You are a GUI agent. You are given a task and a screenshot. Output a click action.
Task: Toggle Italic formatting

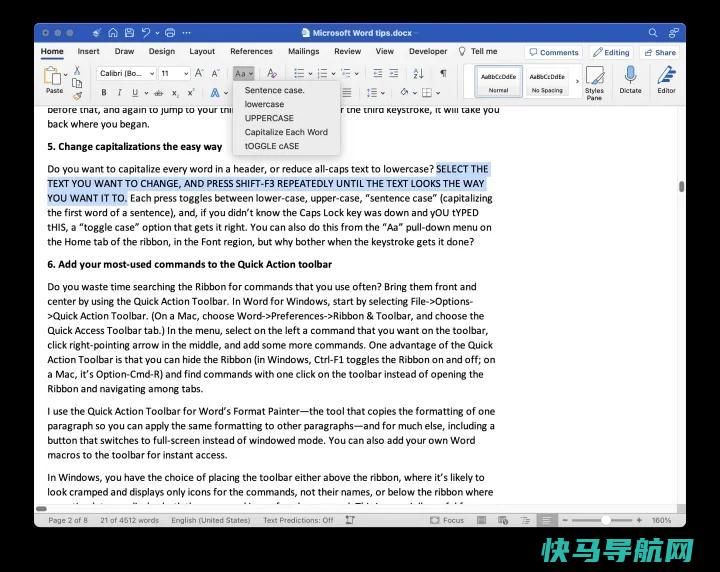click(119, 93)
